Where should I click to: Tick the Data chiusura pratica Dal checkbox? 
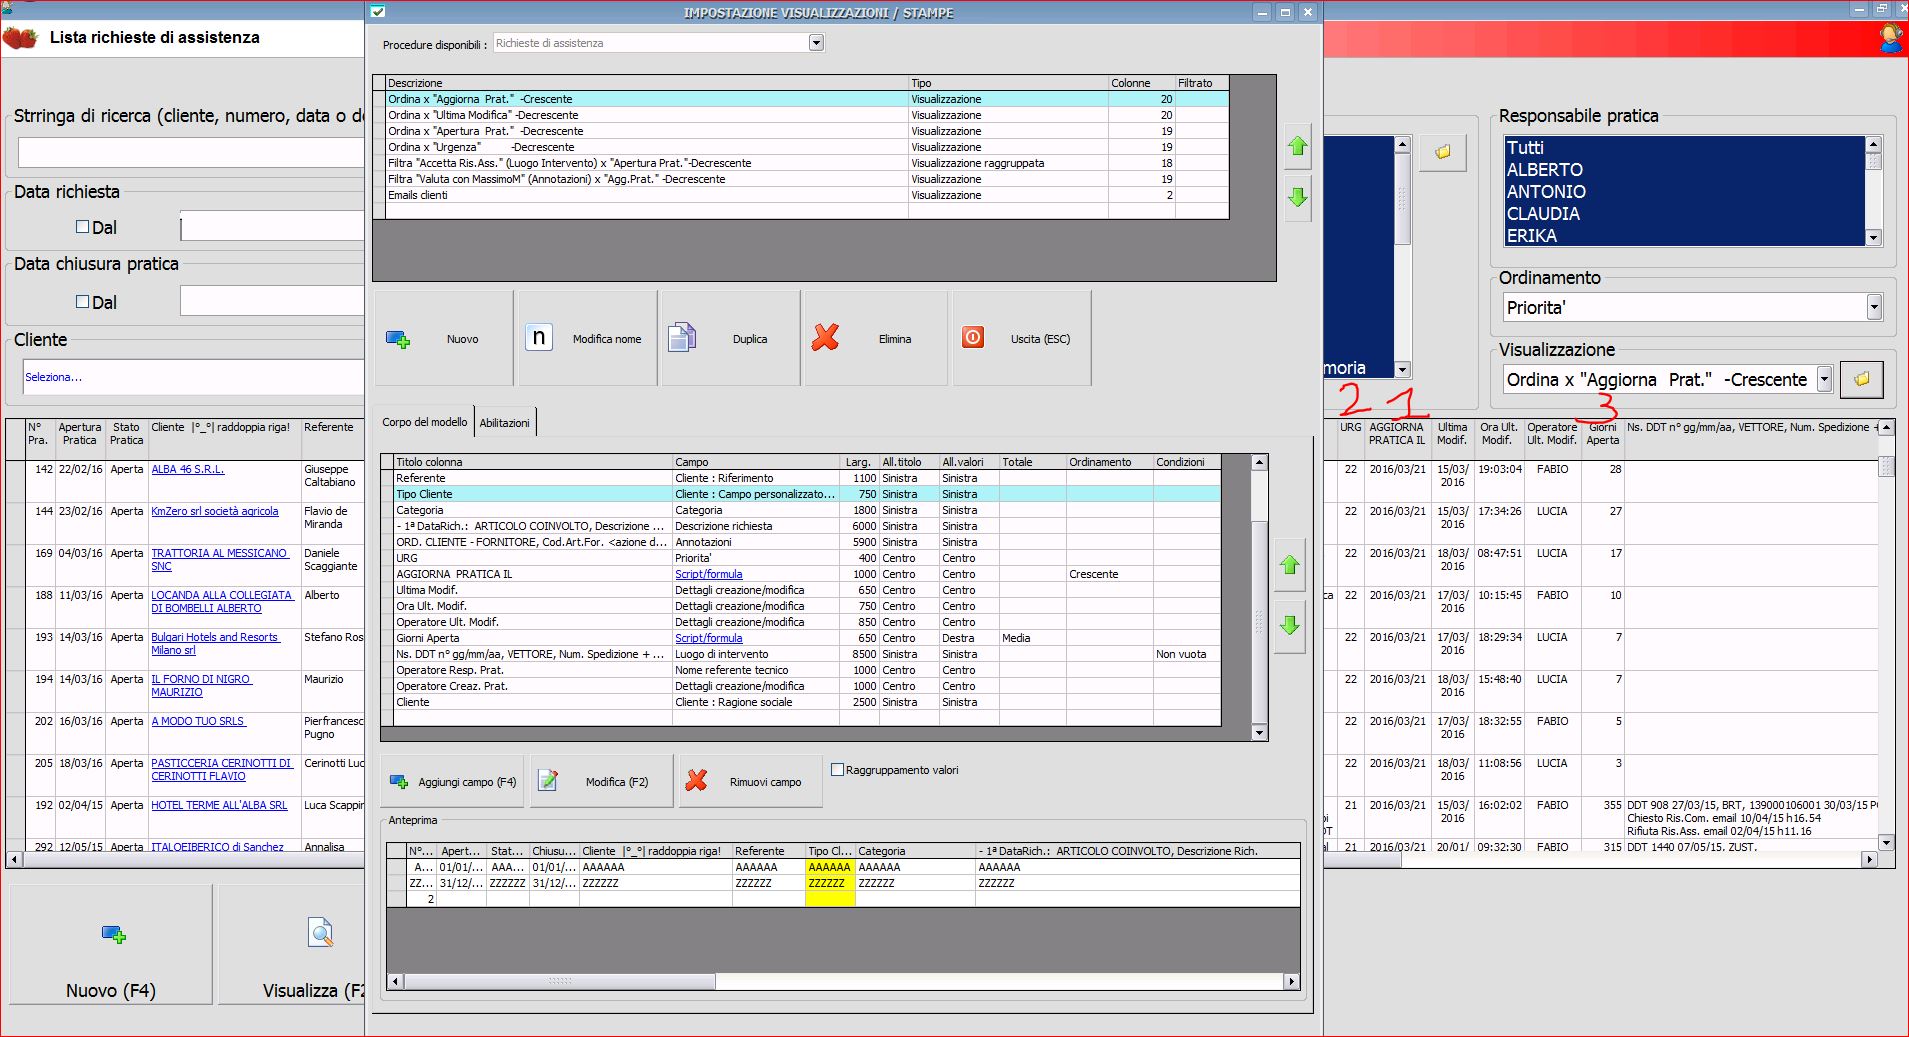(x=83, y=302)
